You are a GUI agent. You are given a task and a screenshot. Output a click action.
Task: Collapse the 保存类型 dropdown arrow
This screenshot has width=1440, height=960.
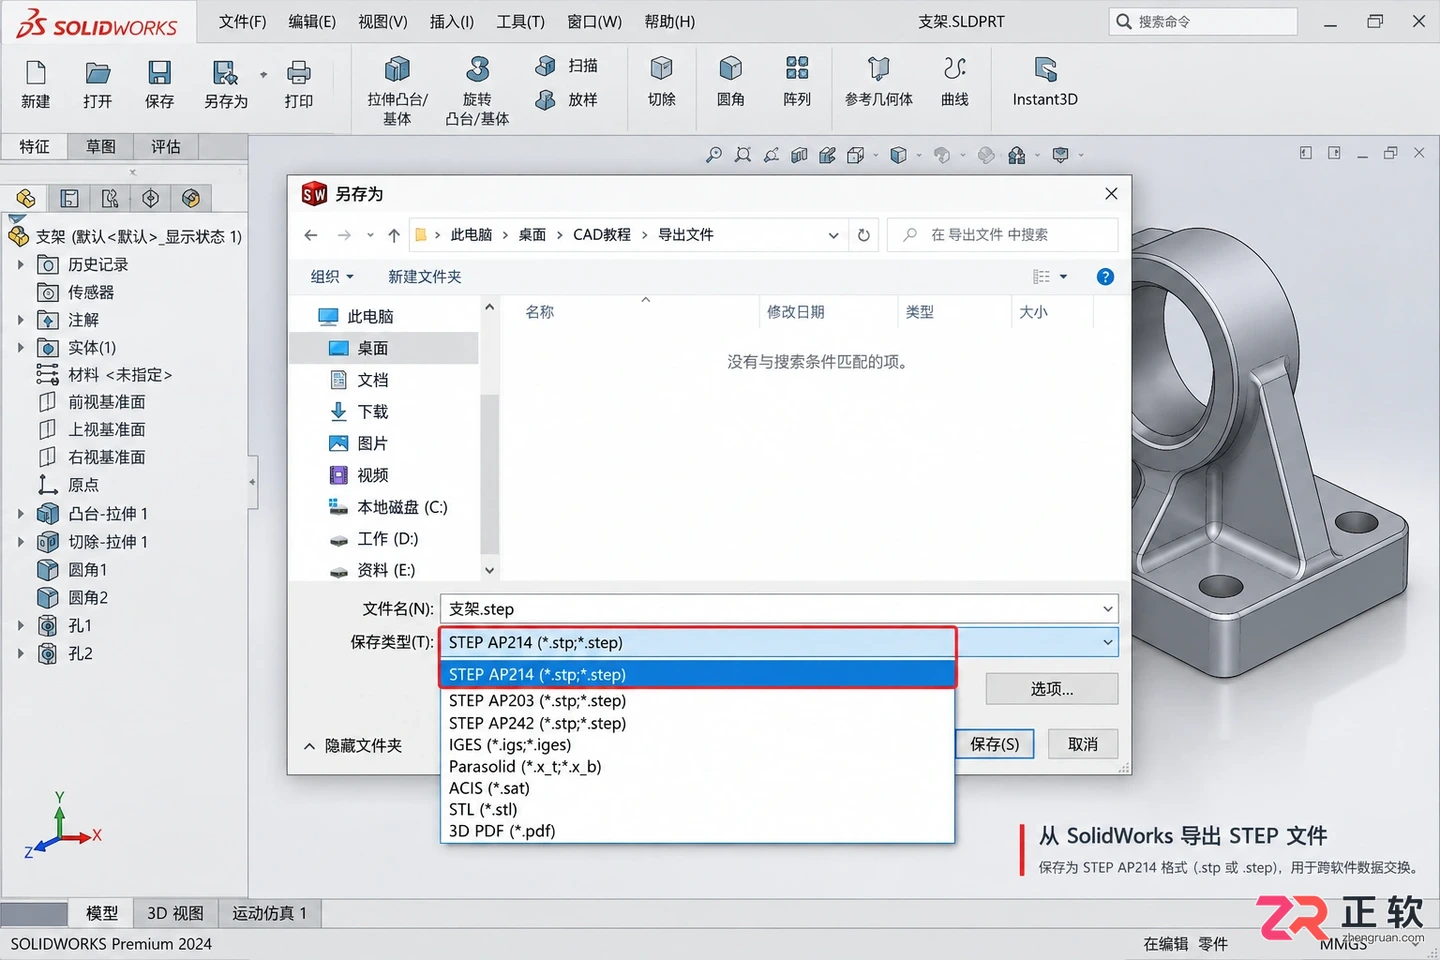coord(1107,642)
